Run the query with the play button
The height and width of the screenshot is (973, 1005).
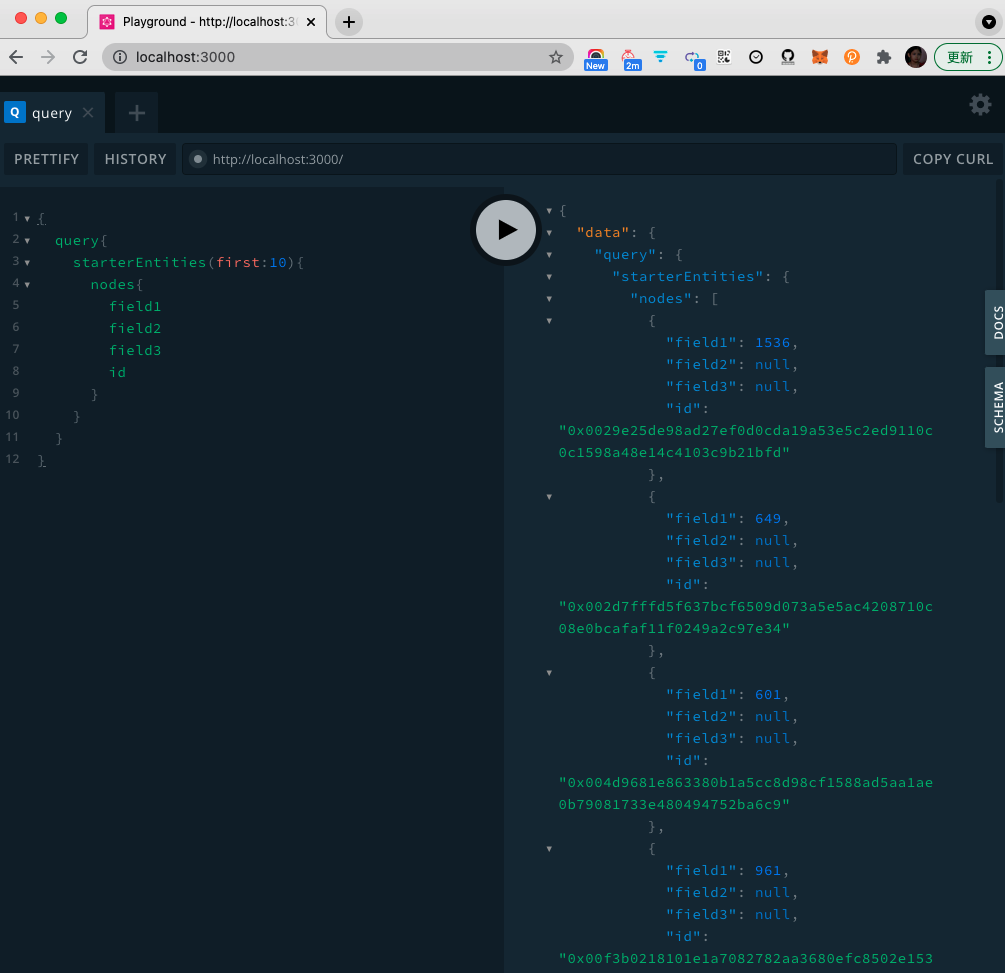(x=507, y=229)
